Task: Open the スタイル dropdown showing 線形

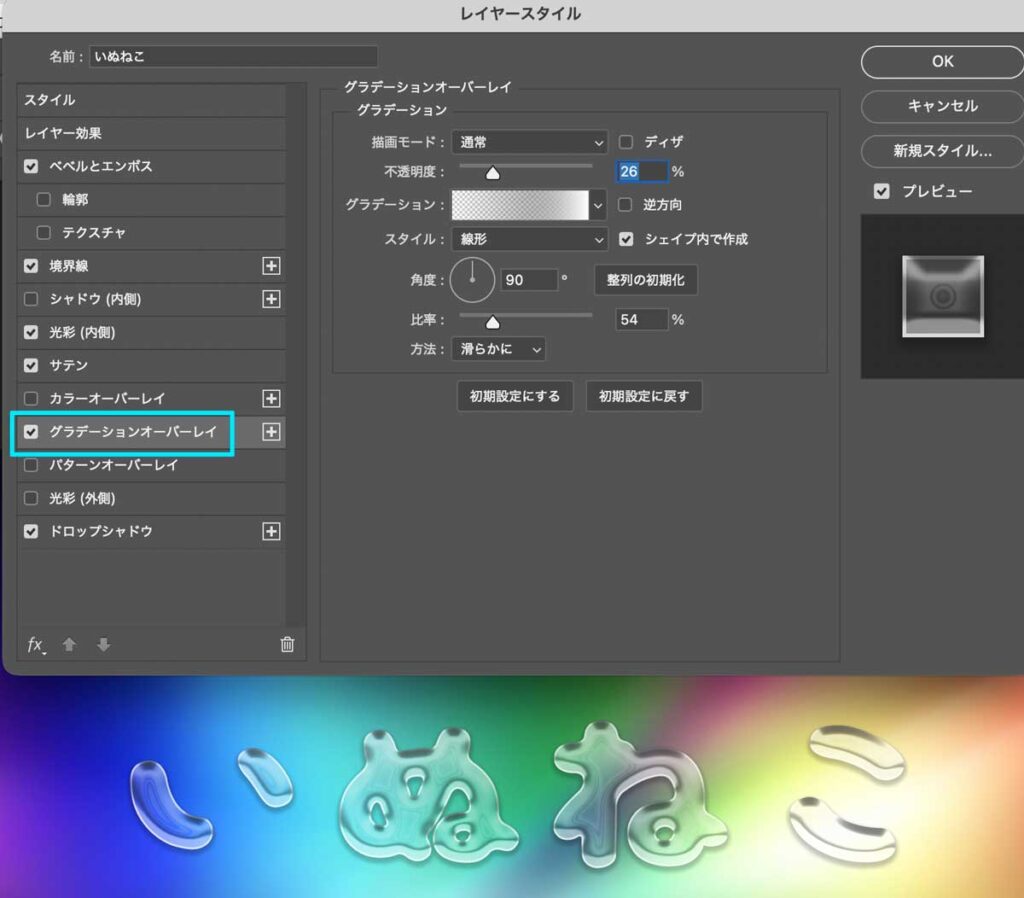Action: pyautogui.click(x=529, y=240)
